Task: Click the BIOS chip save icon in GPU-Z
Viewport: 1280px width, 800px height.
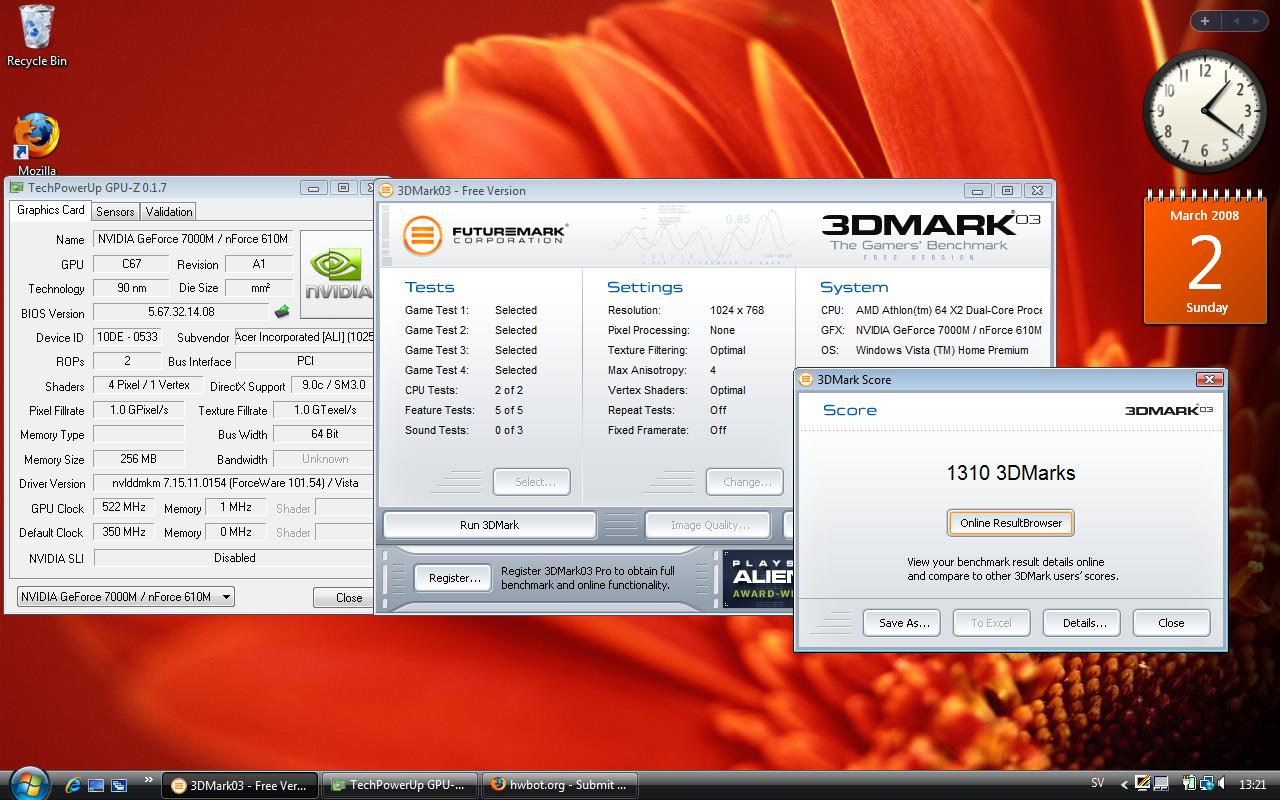Action: pyautogui.click(x=282, y=312)
